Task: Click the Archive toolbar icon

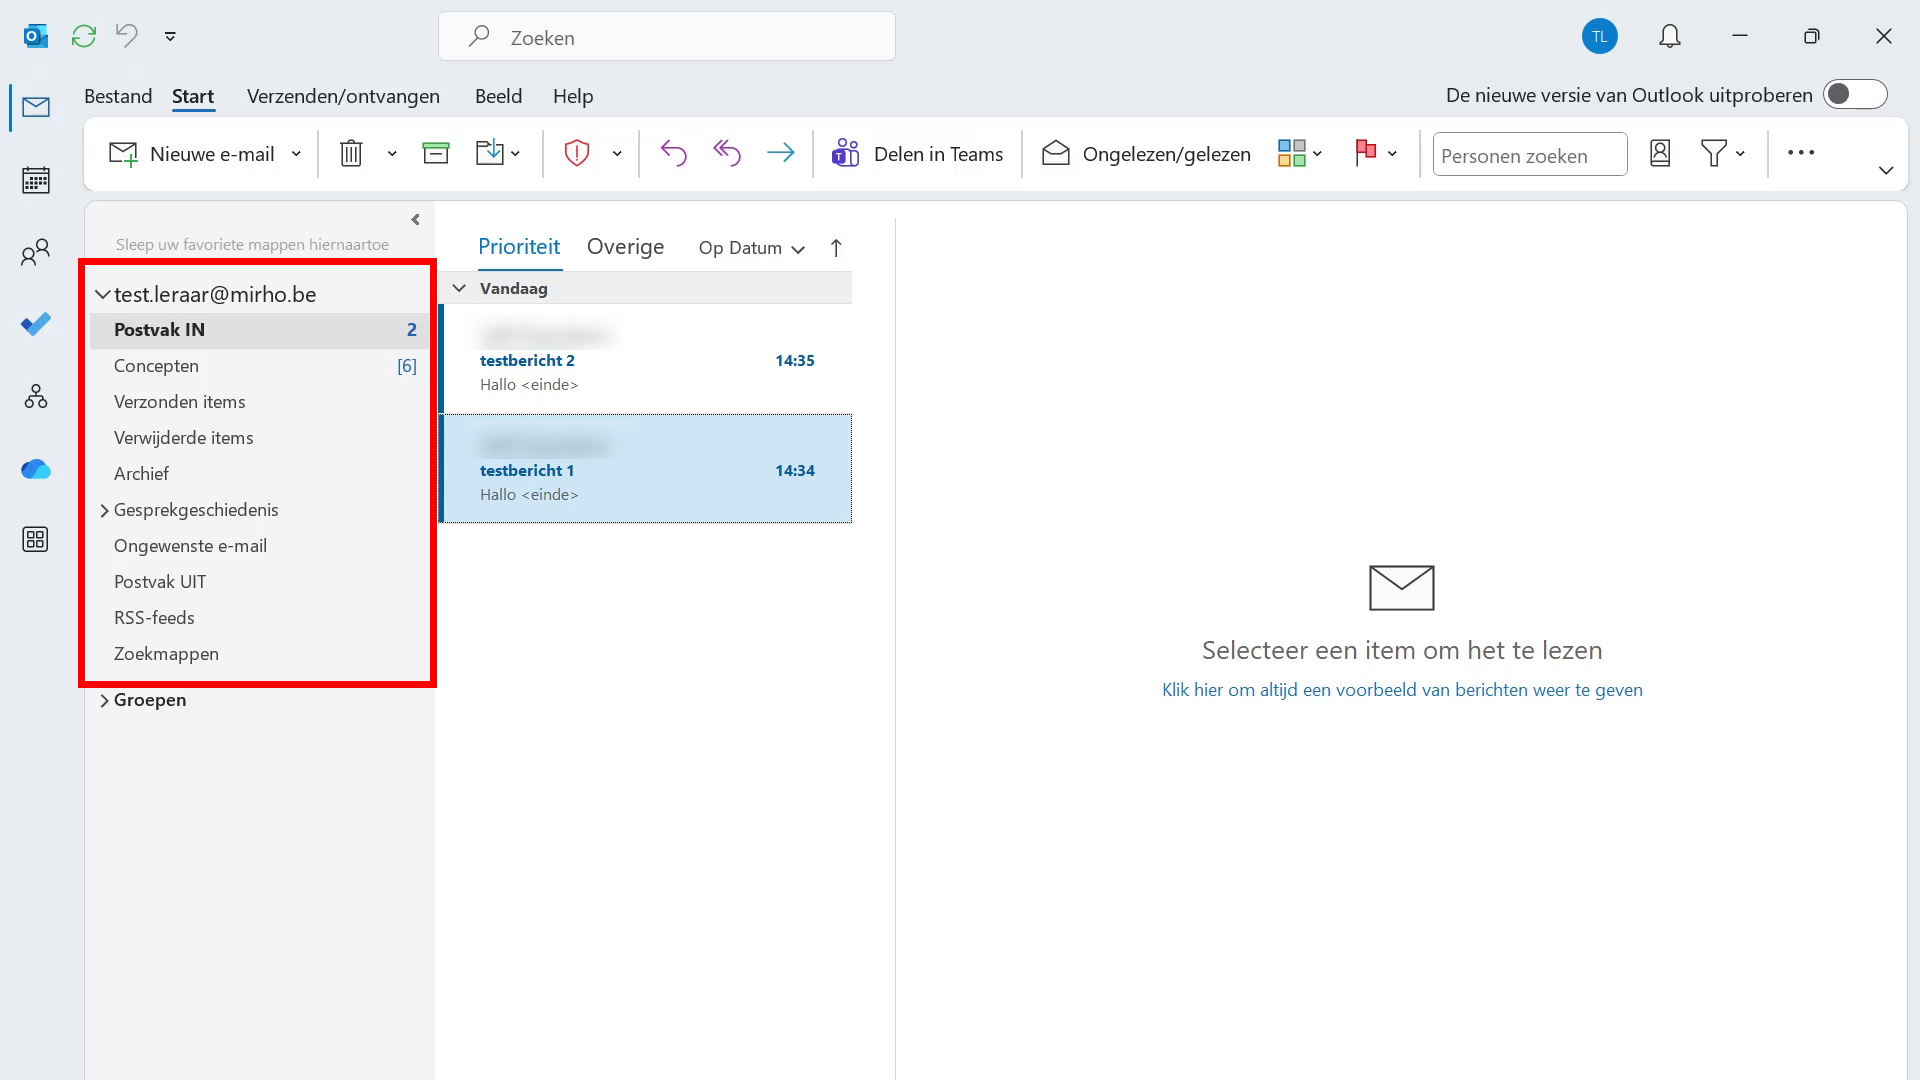Action: tap(436, 153)
